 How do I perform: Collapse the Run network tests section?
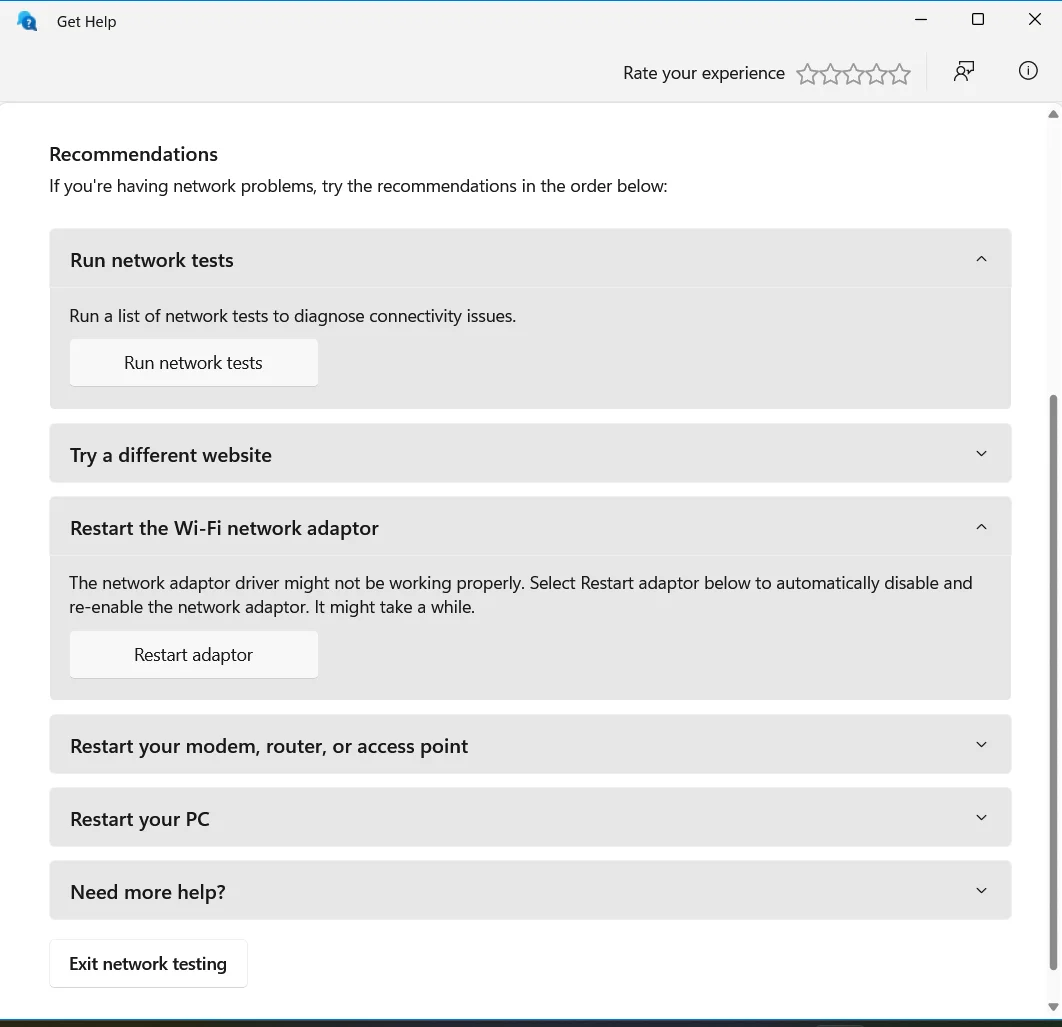(x=530, y=259)
